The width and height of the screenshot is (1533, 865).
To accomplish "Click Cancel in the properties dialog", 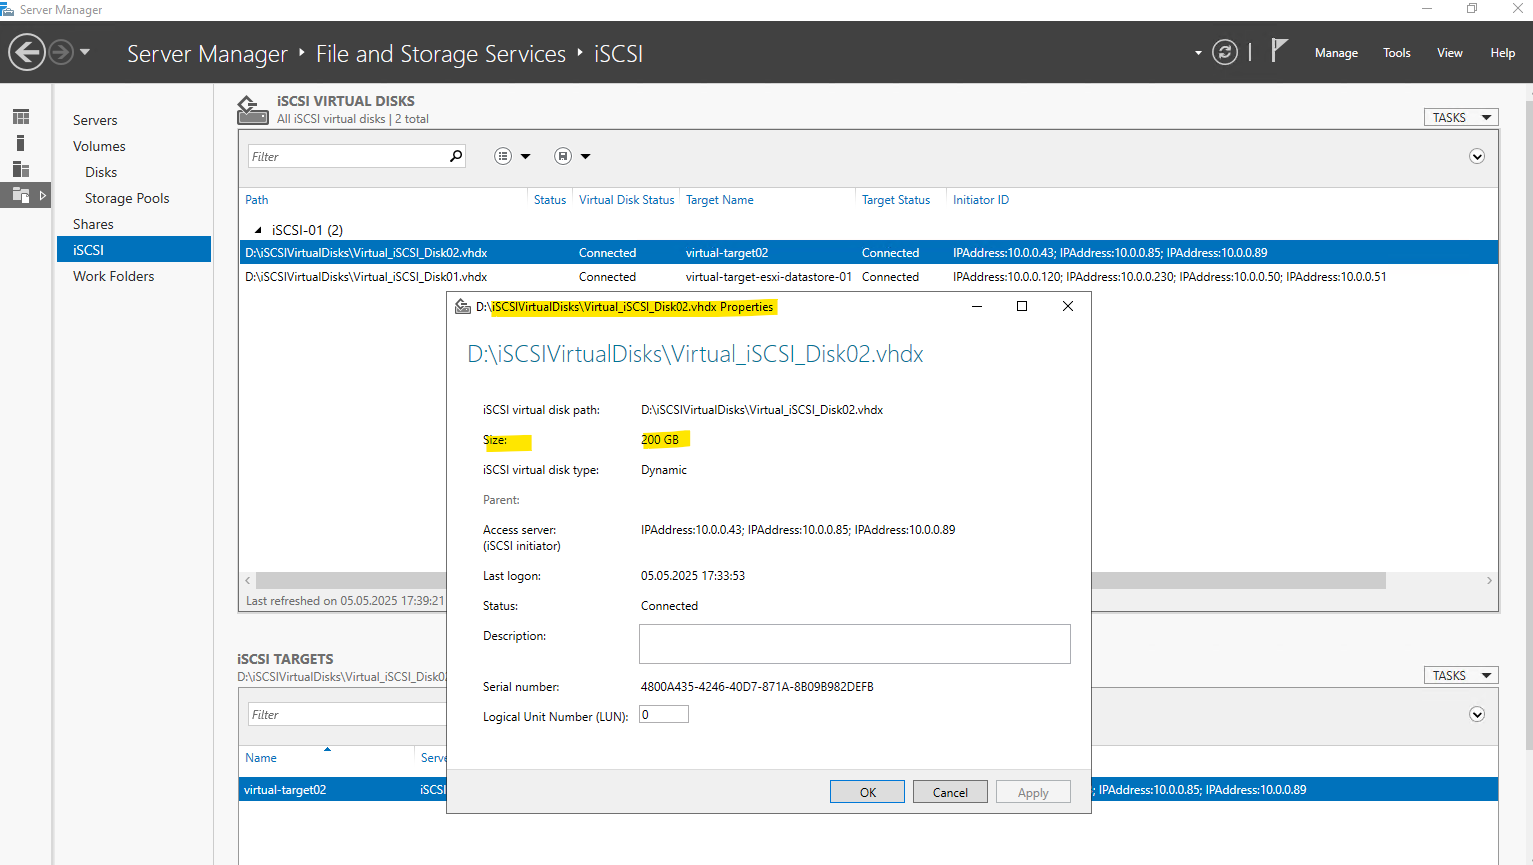I will pyautogui.click(x=950, y=792).
